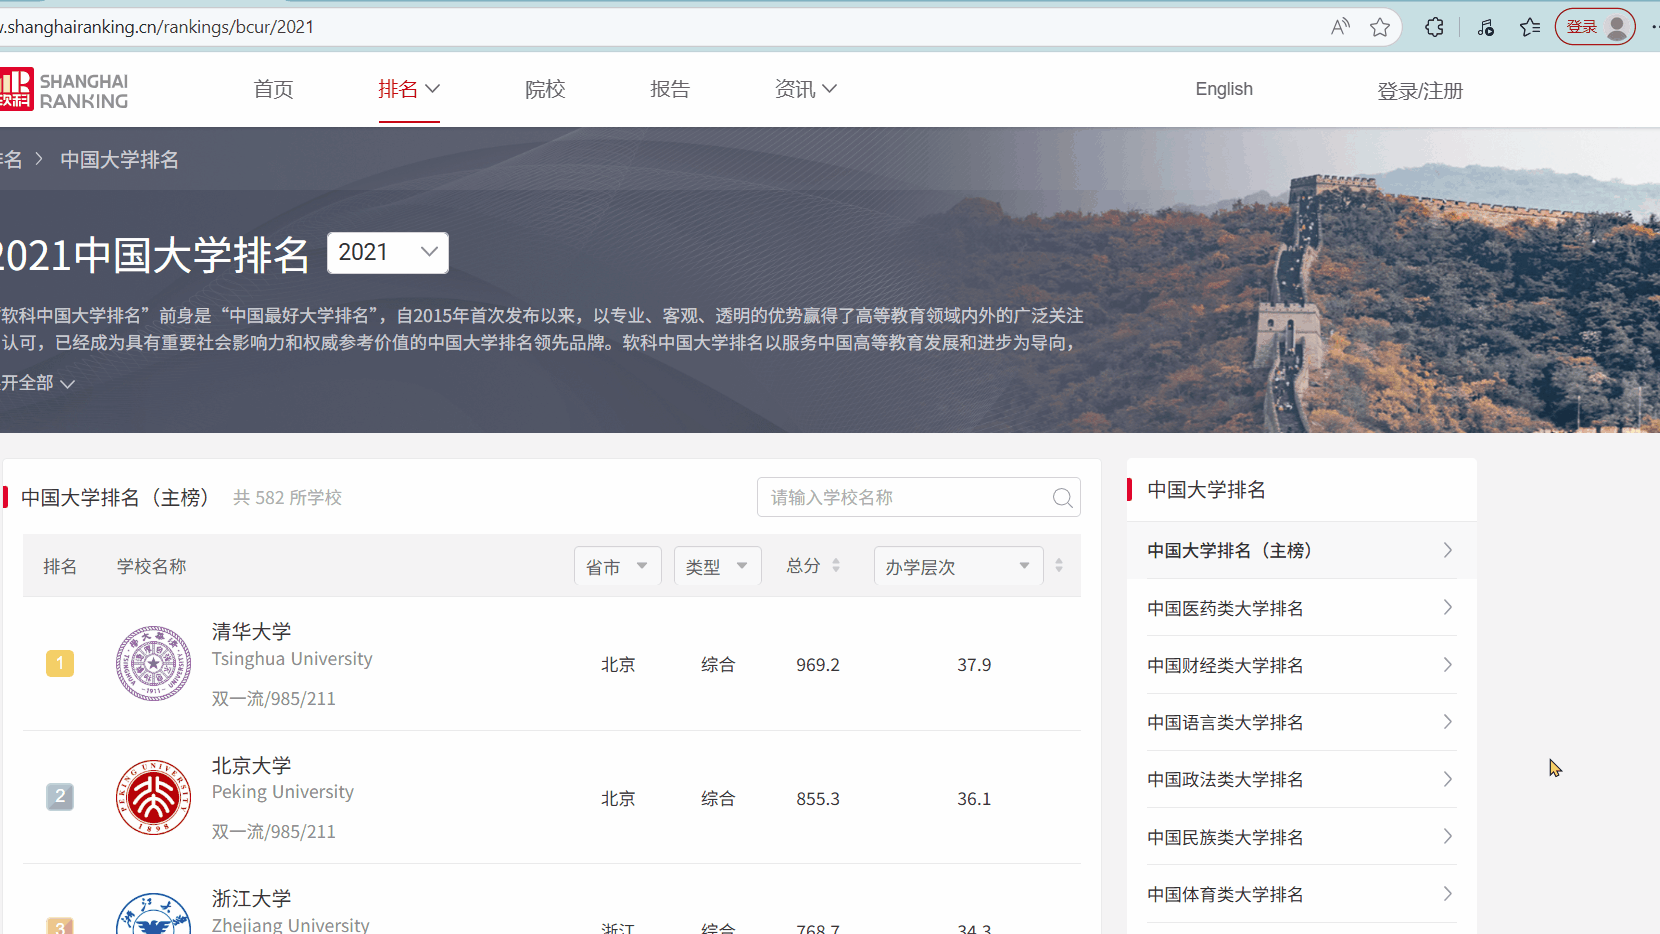The image size is (1660, 934).
Task: Open browser extensions puzzle icon
Action: (1434, 27)
